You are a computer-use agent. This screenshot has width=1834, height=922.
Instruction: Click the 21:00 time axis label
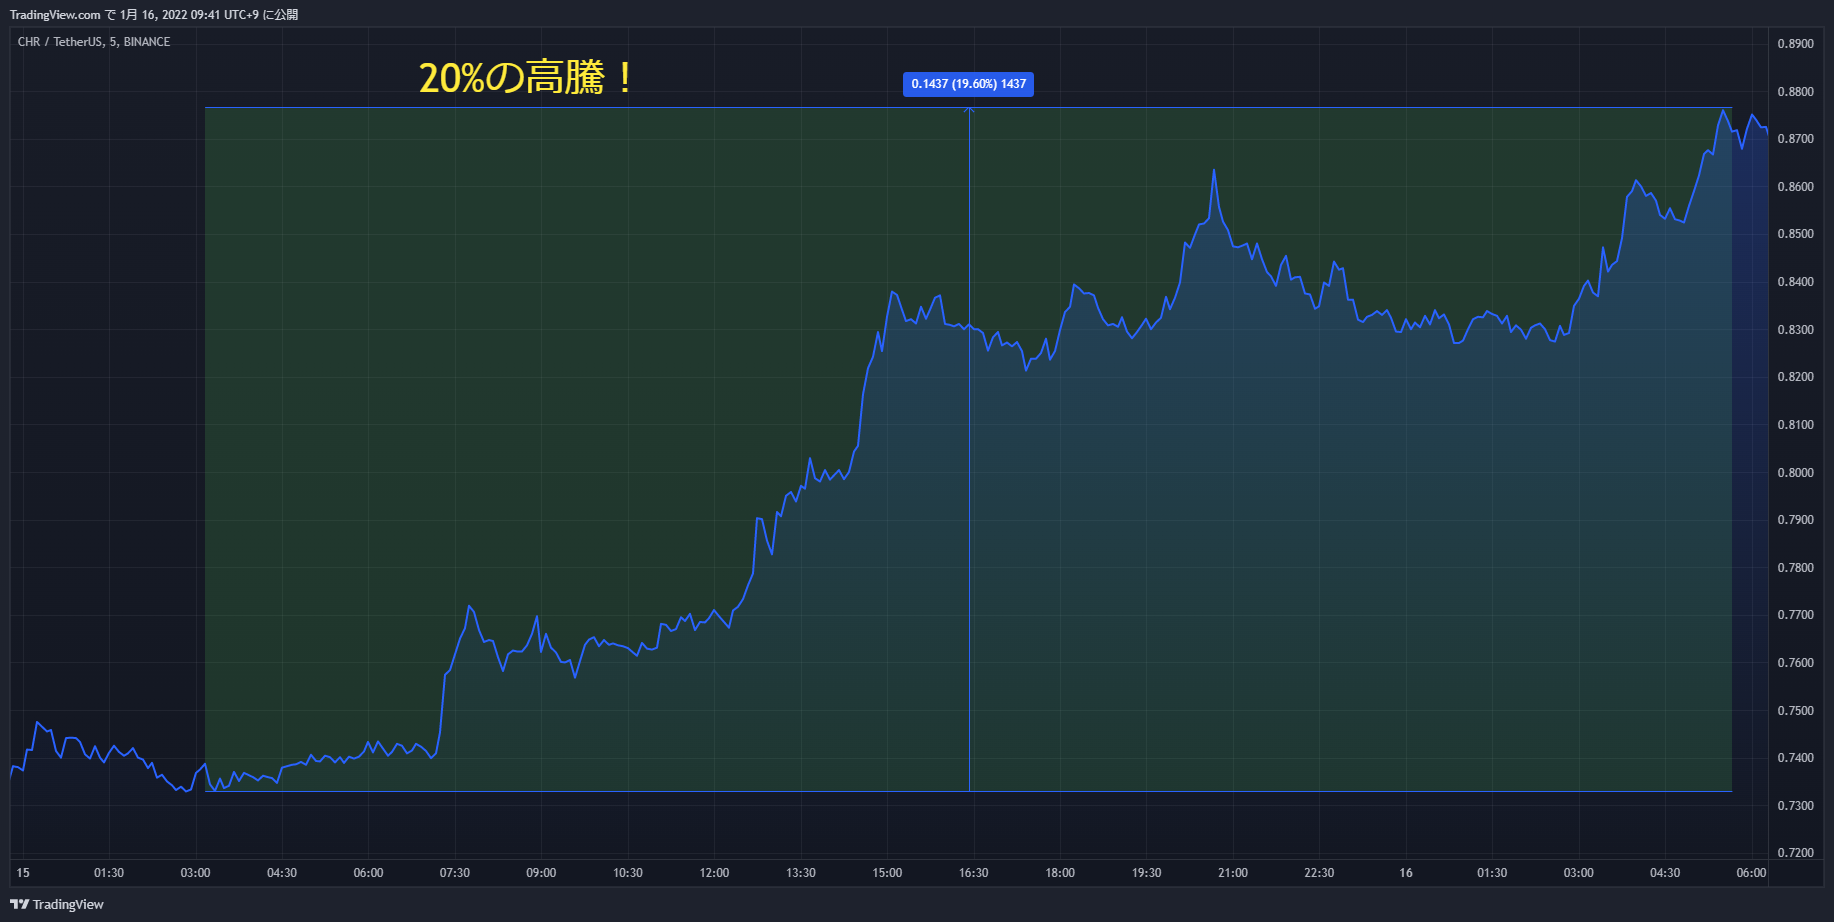coord(1233,873)
